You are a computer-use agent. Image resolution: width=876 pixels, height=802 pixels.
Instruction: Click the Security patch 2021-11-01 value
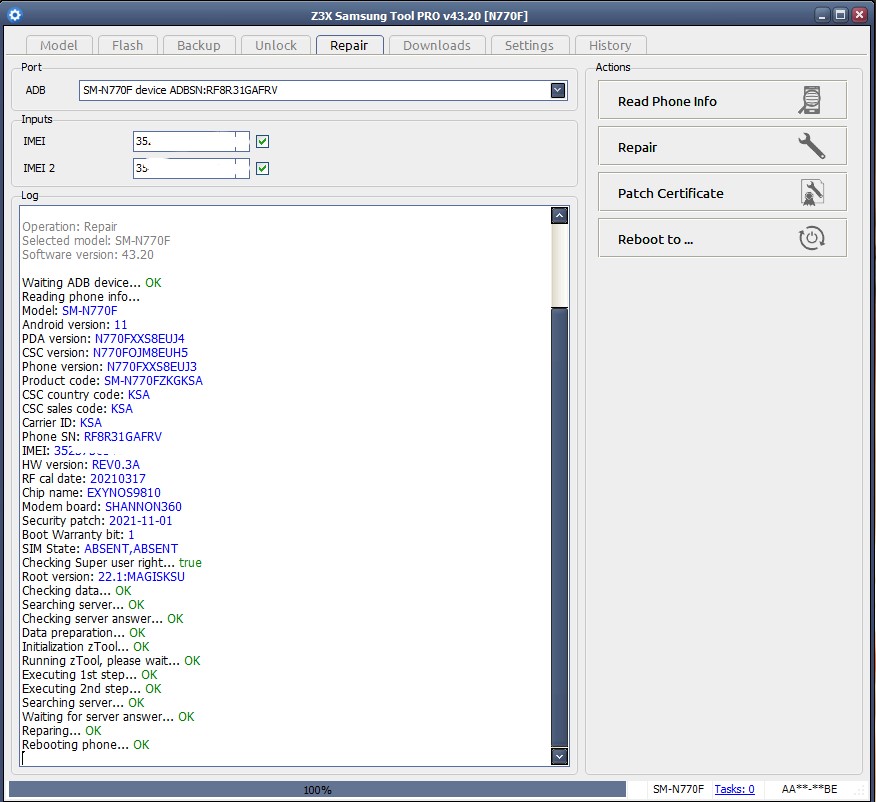(x=140, y=521)
